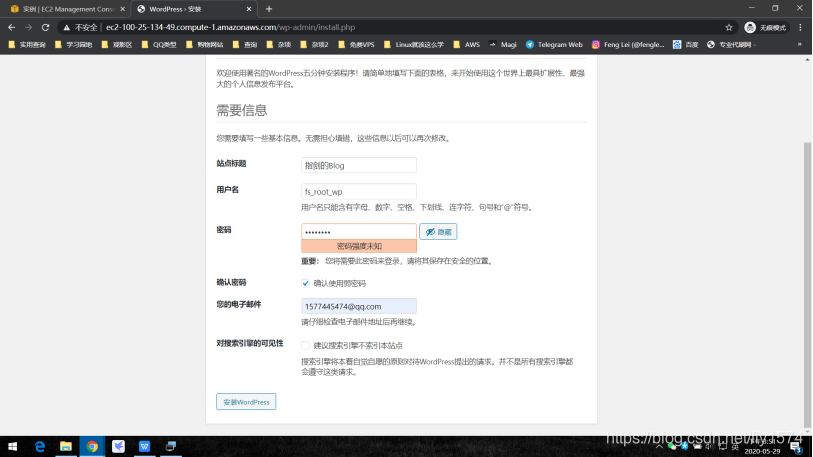Click the 密码 password field
The image size is (813, 457).
359,231
